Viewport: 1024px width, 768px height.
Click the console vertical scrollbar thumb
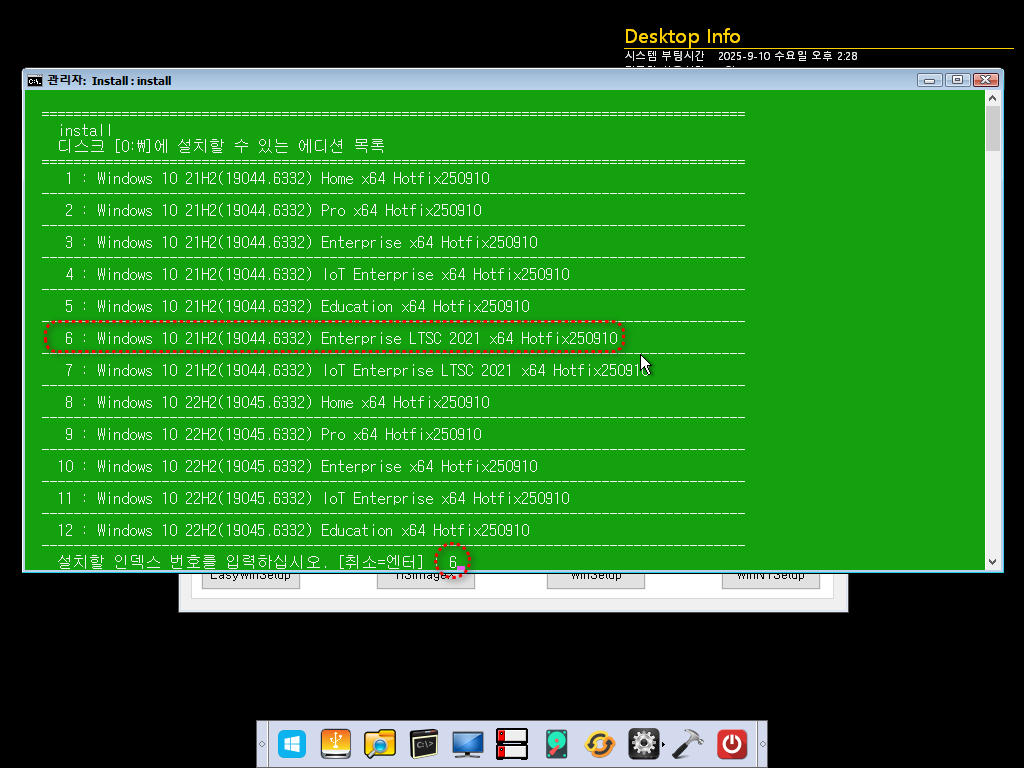coord(993,128)
